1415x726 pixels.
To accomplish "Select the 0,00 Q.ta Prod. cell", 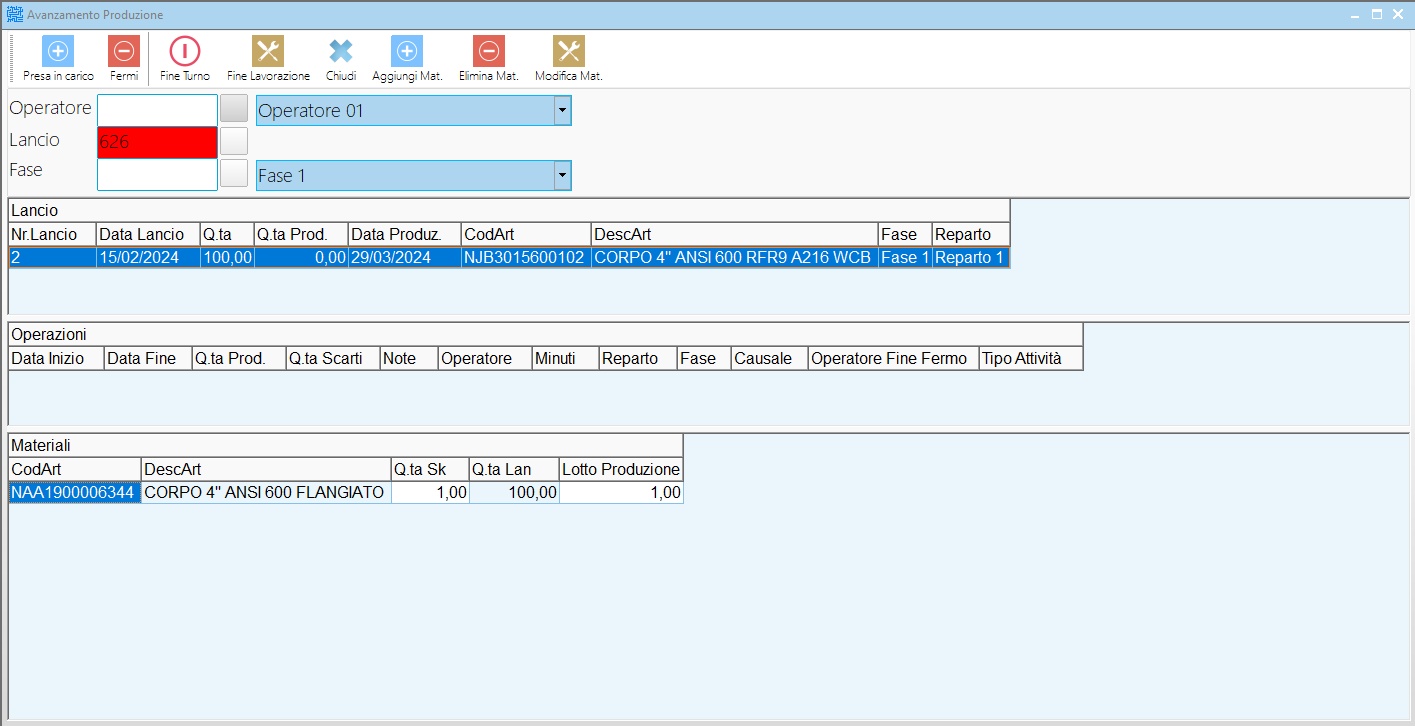I will pos(301,257).
